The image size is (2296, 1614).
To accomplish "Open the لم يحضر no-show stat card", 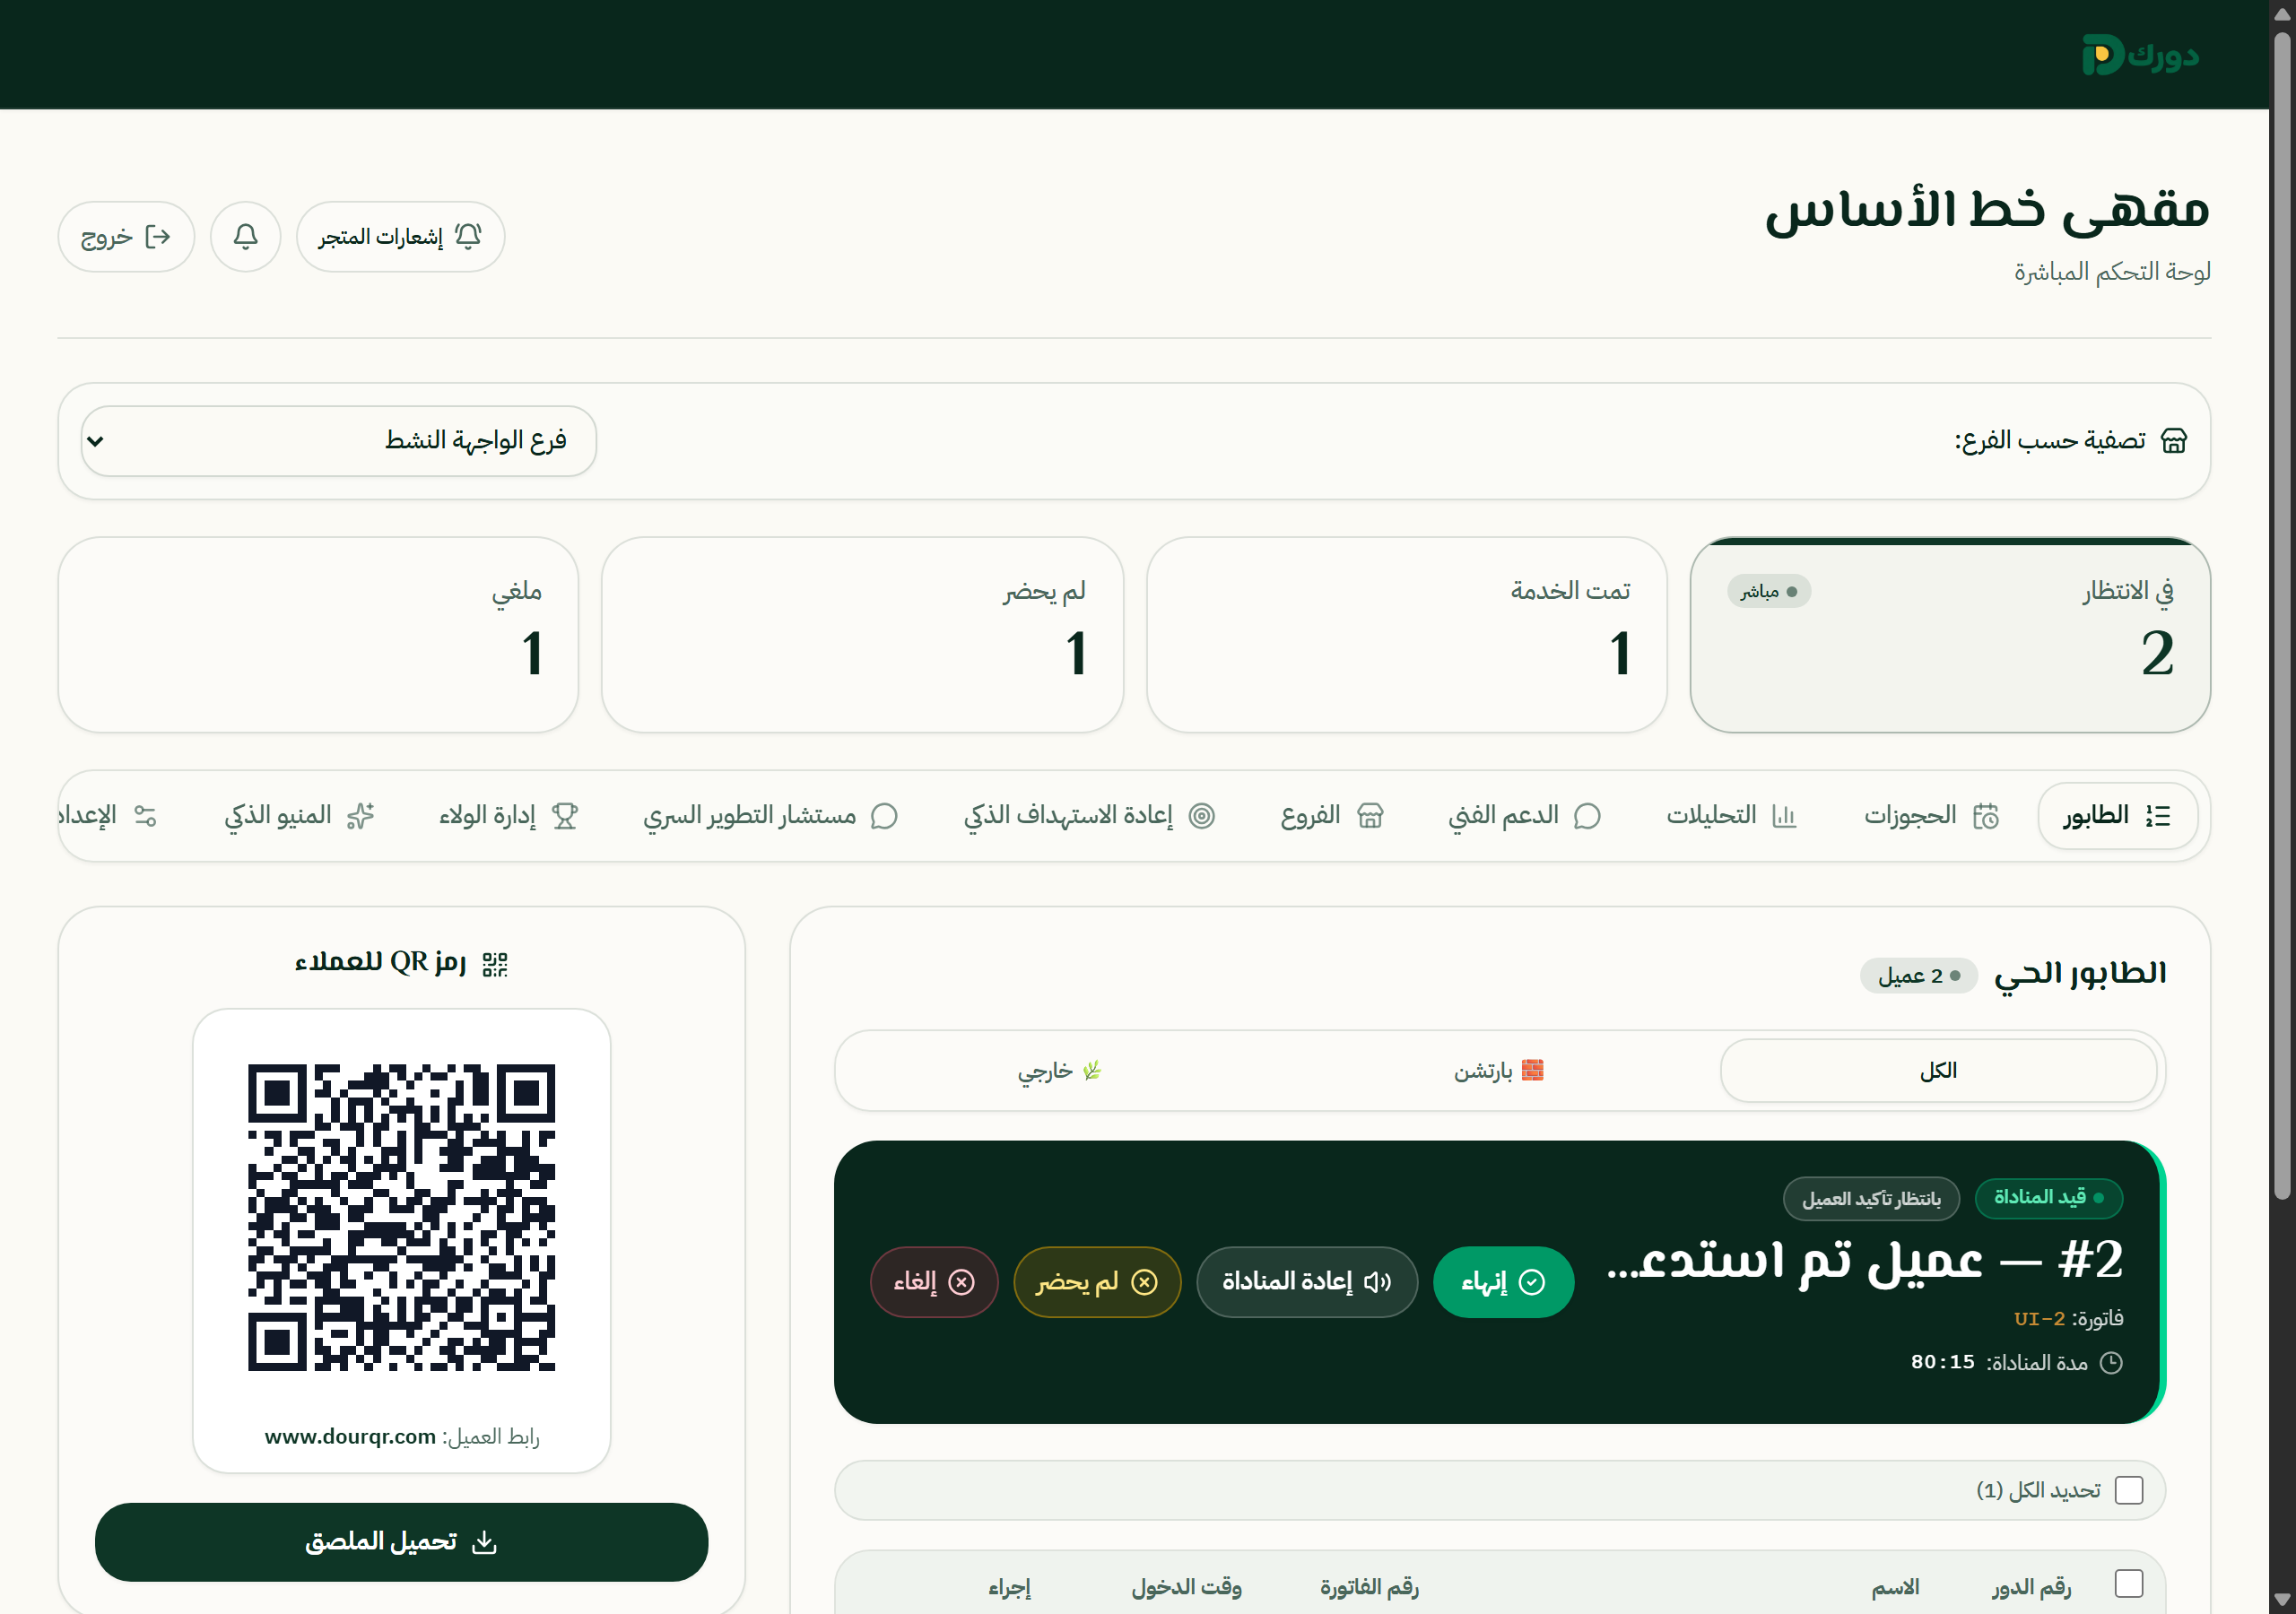I will [x=862, y=636].
